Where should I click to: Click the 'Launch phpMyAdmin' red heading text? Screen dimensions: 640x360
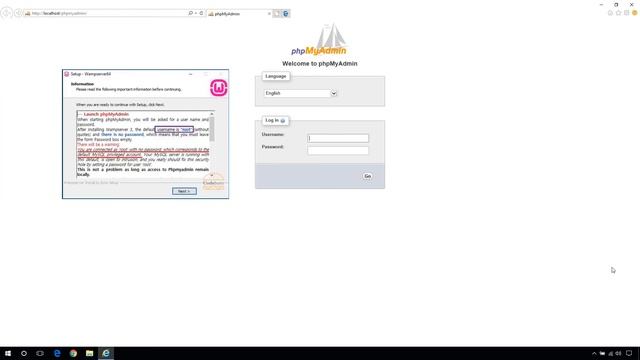point(106,114)
